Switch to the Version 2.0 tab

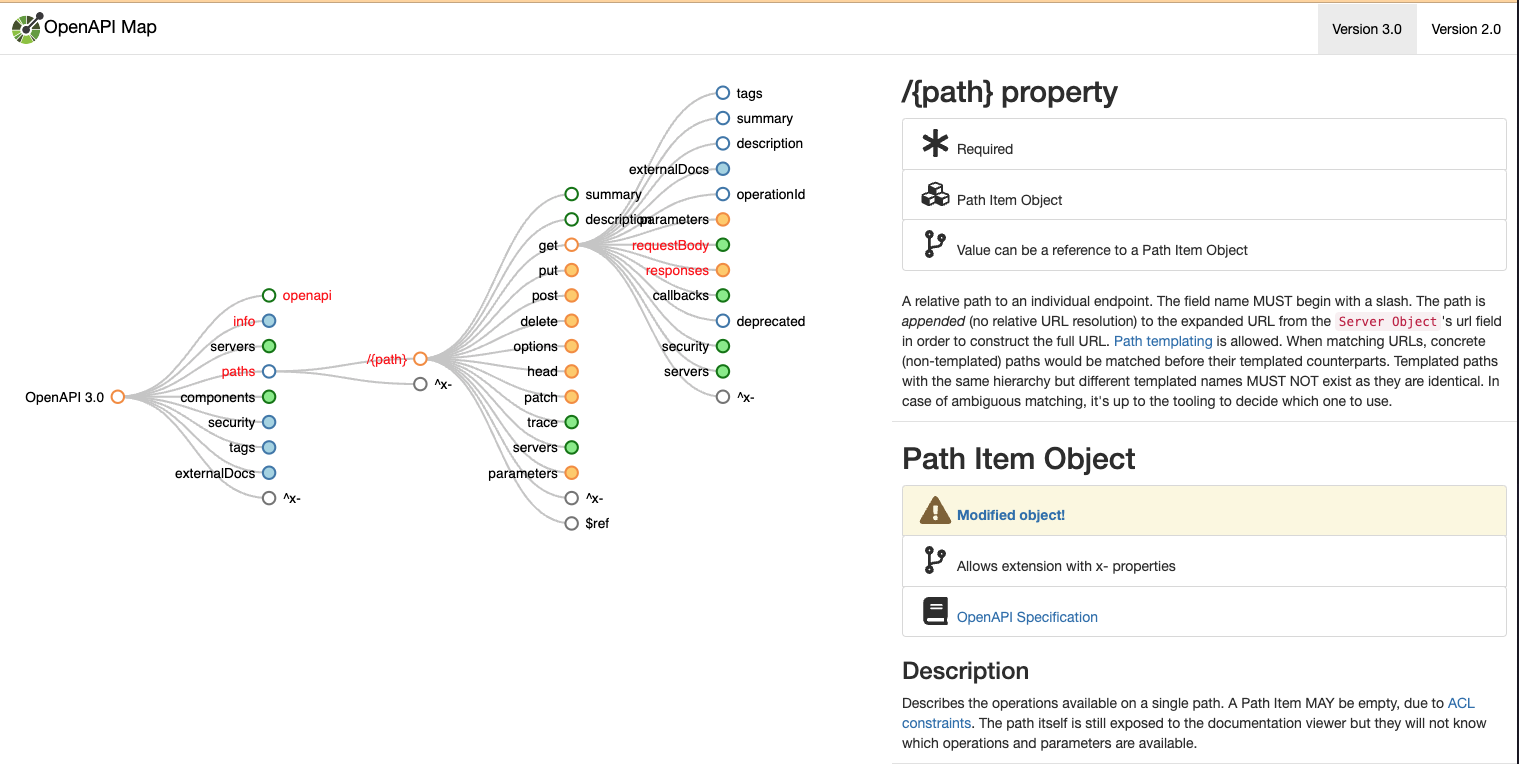point(1466,29)
